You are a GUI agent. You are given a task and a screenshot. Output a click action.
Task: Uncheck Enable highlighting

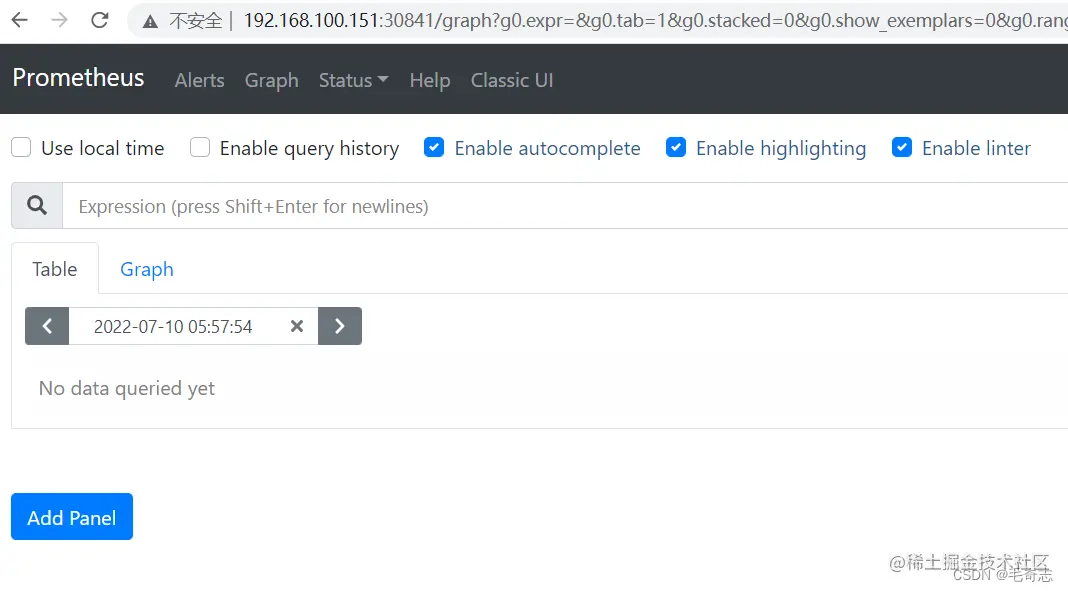pos(676,147)
